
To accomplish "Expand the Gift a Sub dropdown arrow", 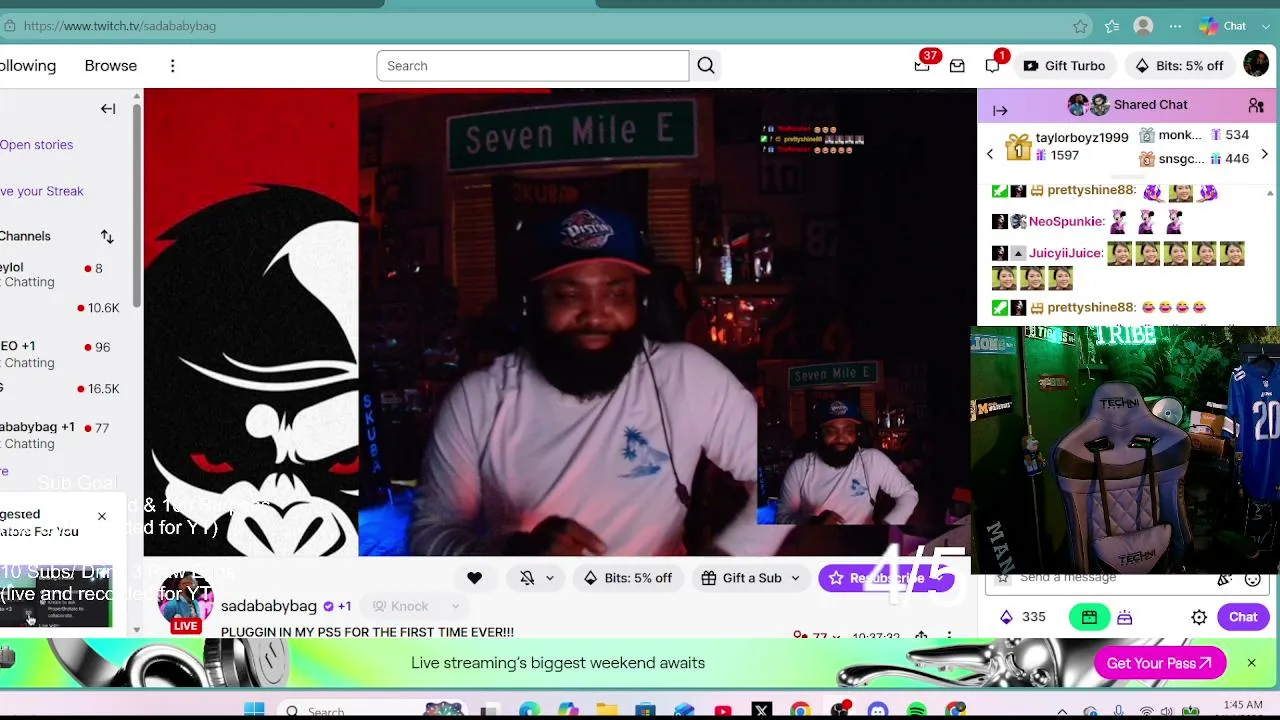I will (795, 578).
